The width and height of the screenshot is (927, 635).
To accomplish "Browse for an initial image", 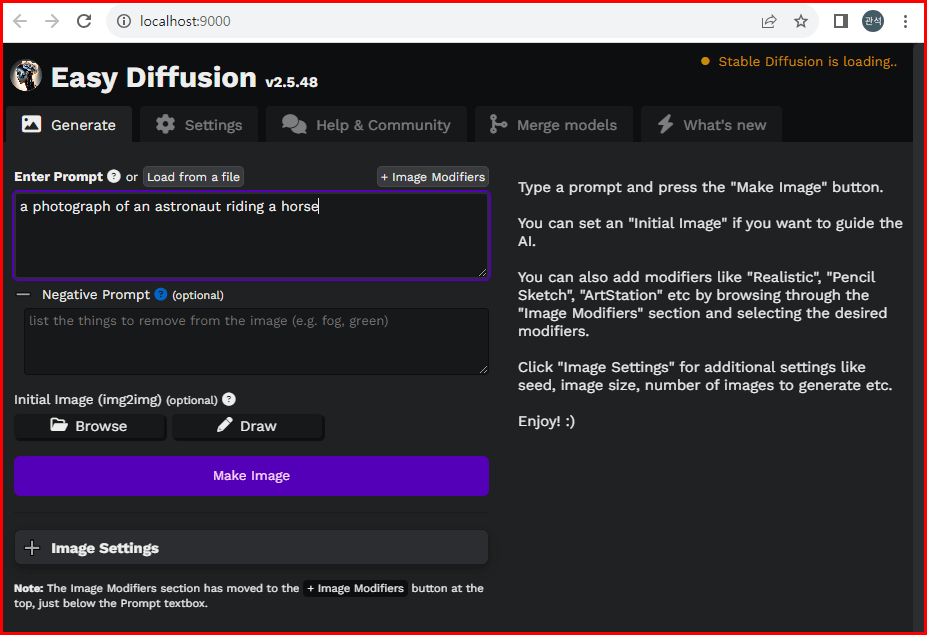I will point(90,426).
